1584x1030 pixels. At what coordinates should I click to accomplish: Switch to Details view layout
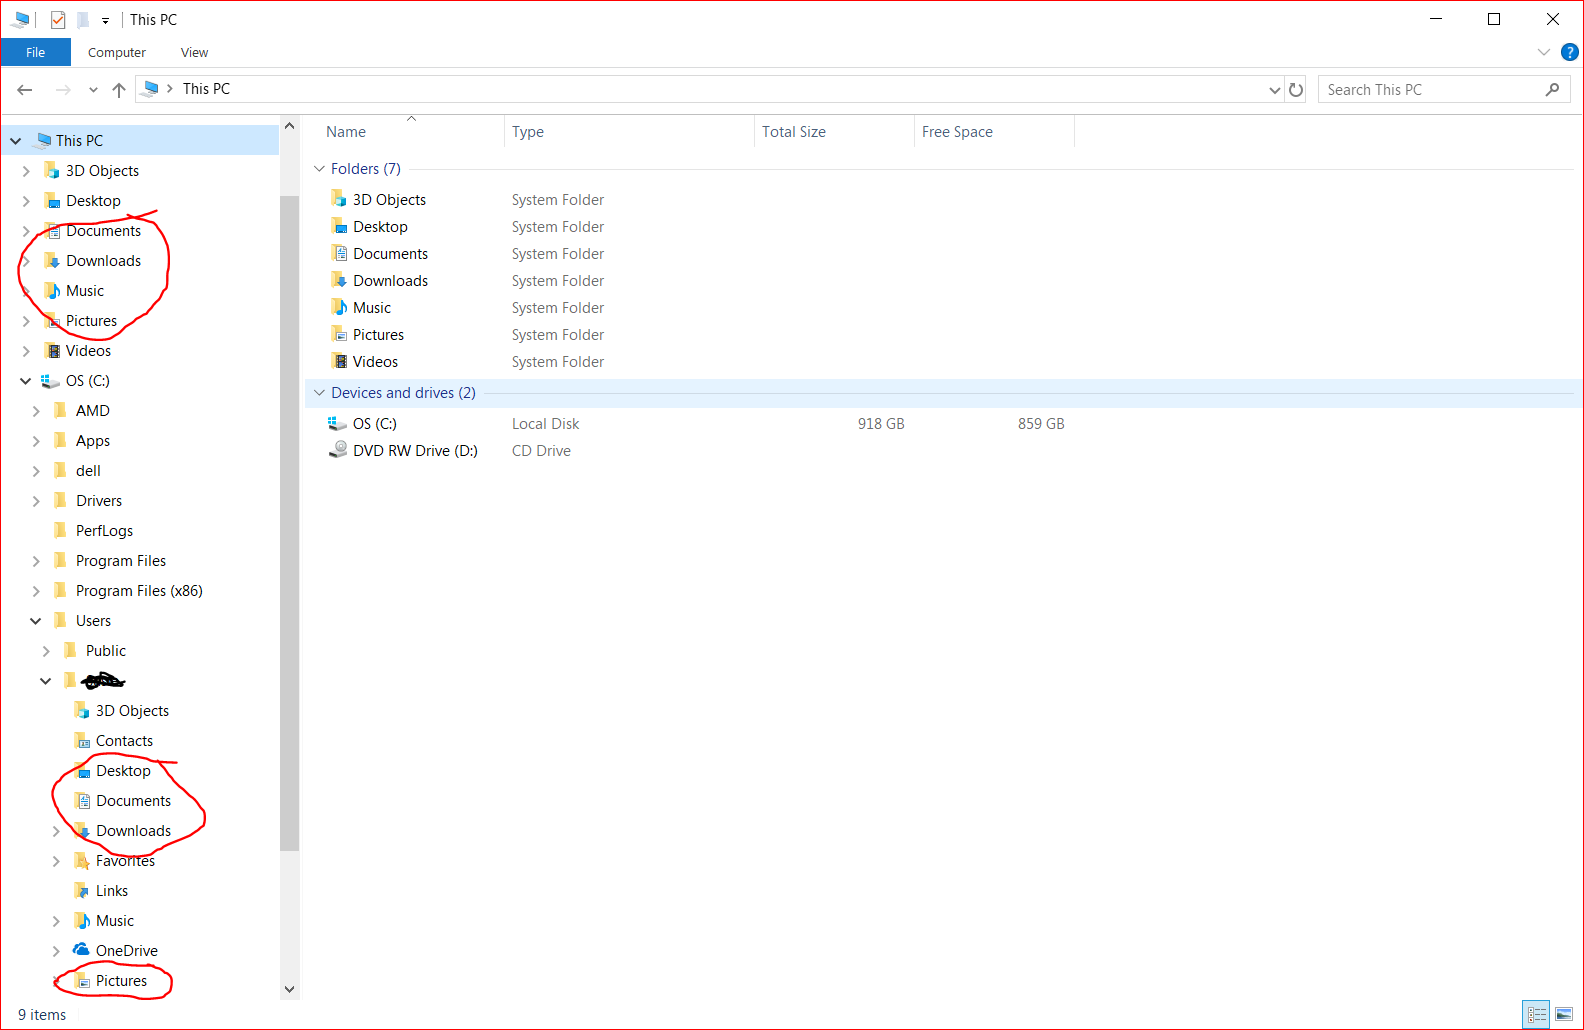click(1537, 1015)
